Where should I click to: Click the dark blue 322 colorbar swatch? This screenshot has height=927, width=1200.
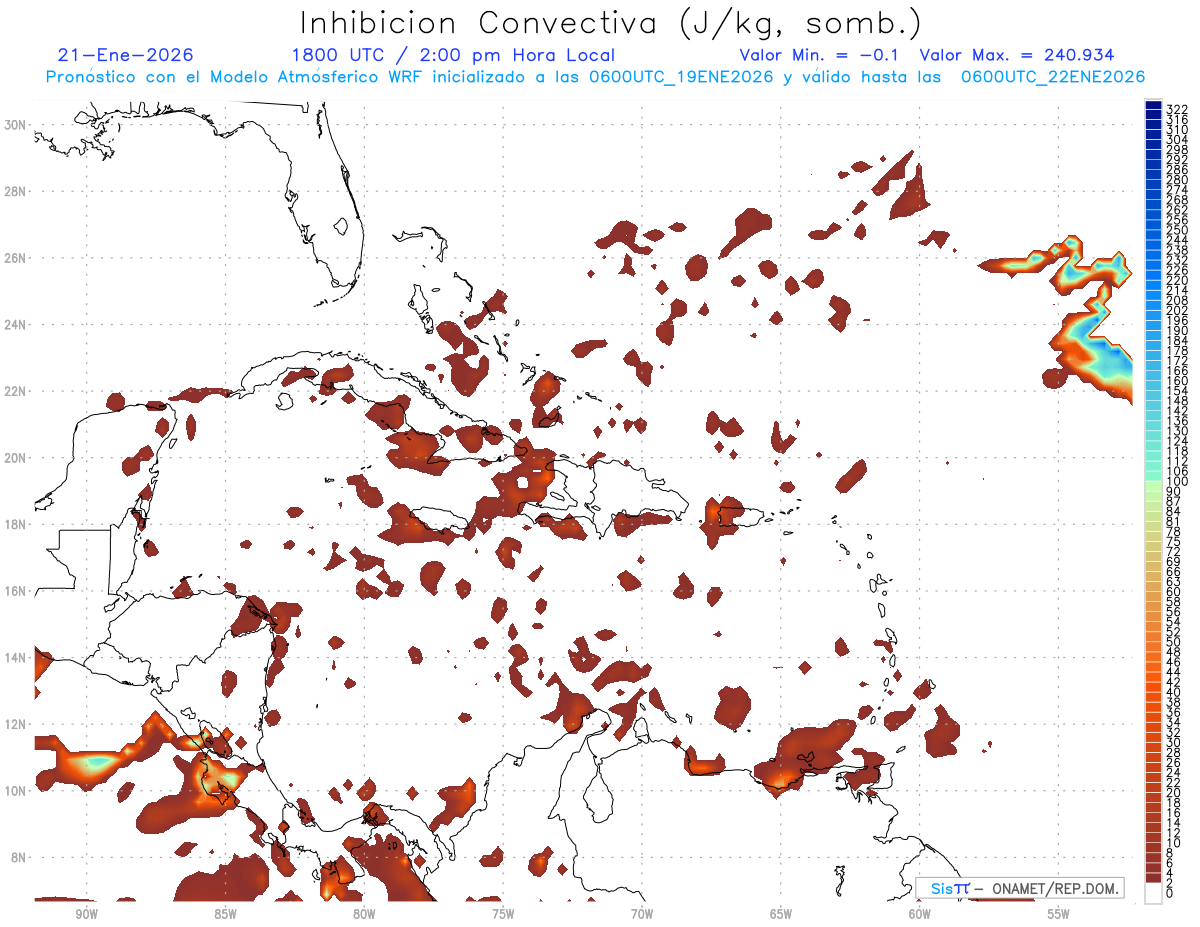(x=1153, y=106)
